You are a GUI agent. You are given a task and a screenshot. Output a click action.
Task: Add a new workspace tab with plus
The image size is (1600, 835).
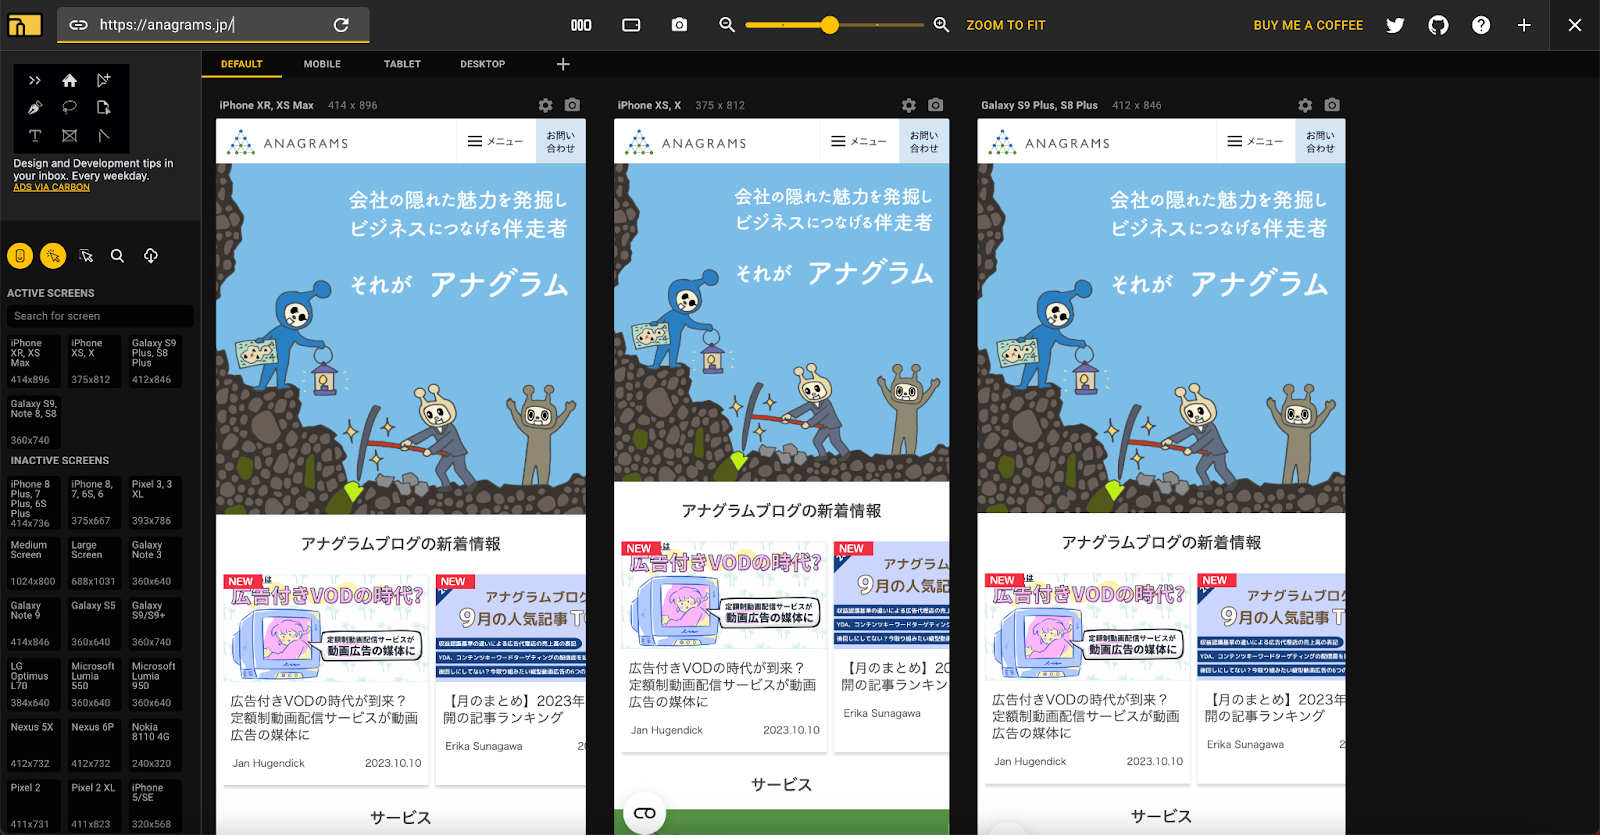(563, 64)
